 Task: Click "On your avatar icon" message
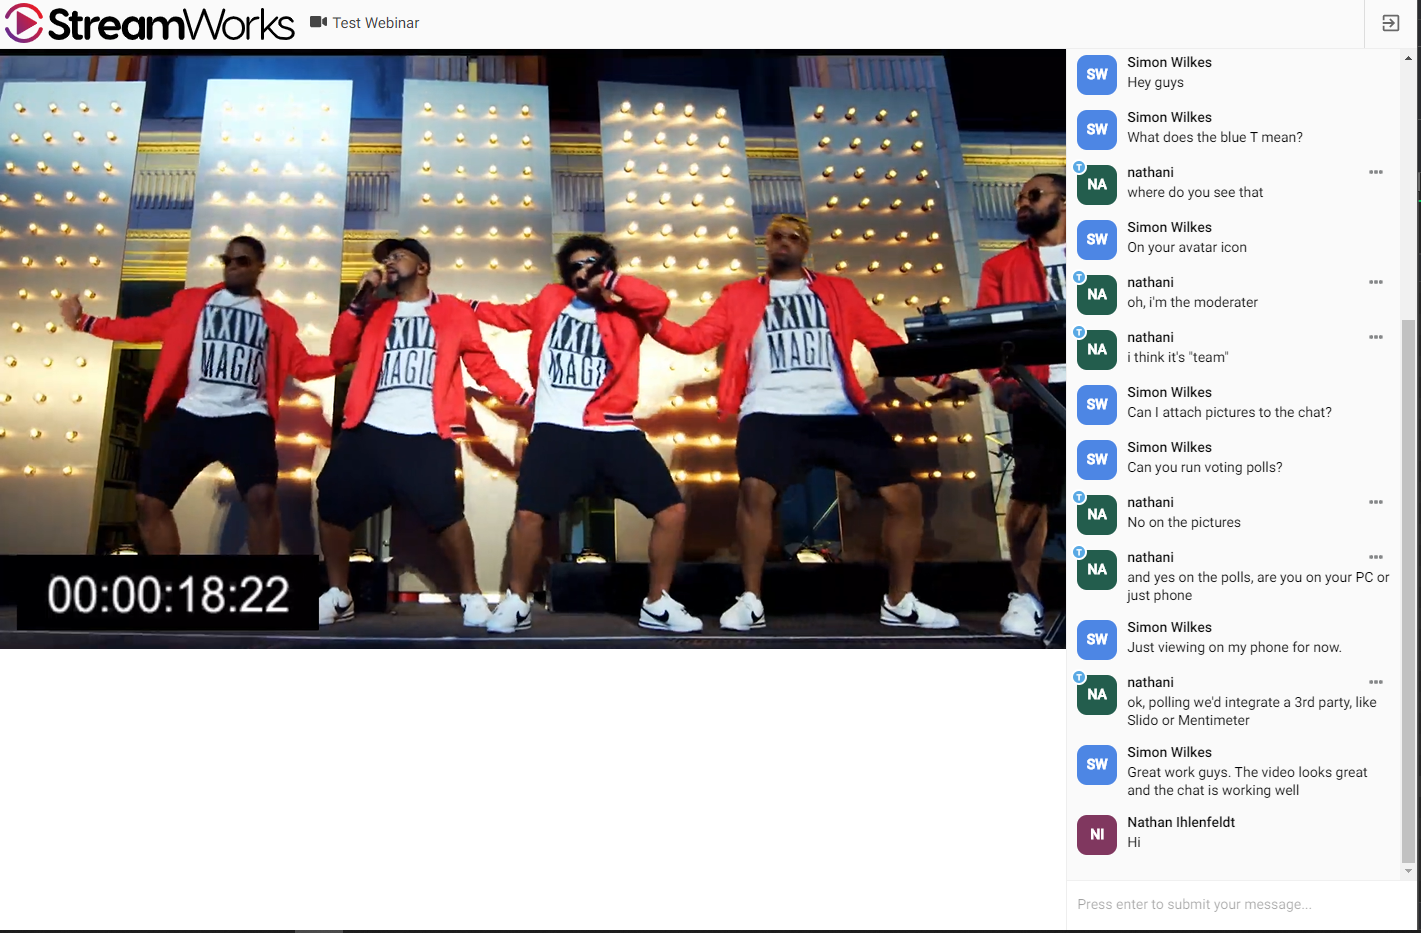1187,248
